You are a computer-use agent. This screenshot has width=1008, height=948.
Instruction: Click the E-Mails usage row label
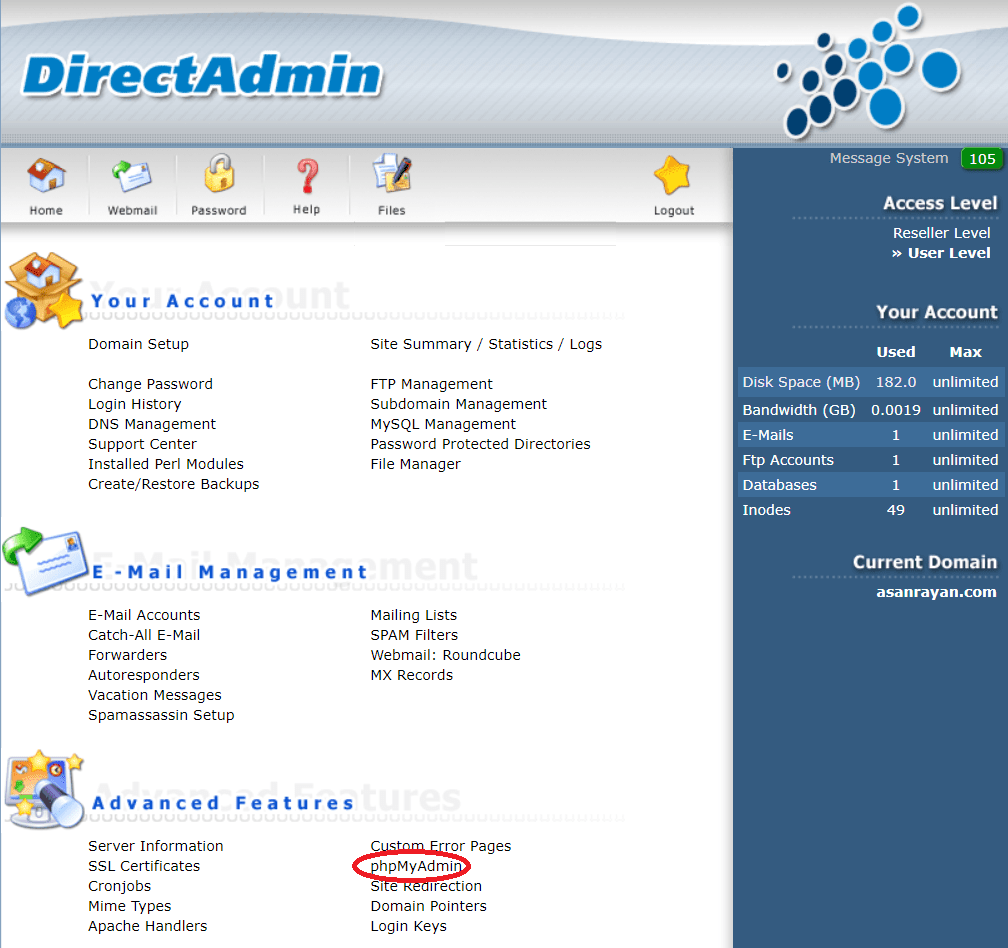coord(768,435)
